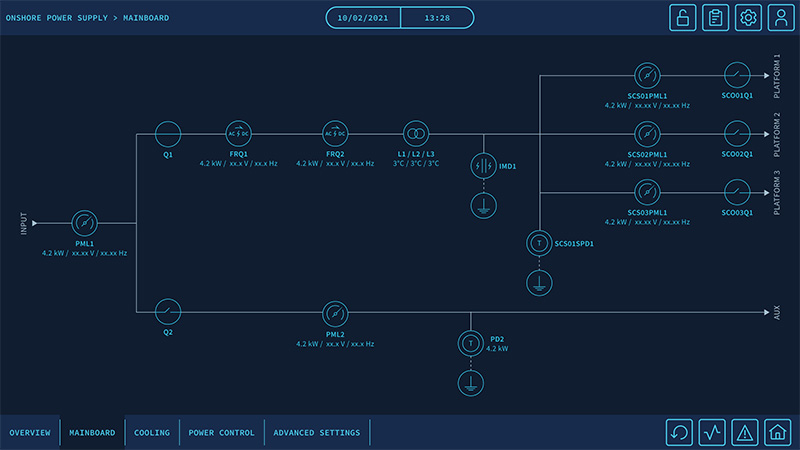Click the L1 / L2 / L3 label

(416, 154)
